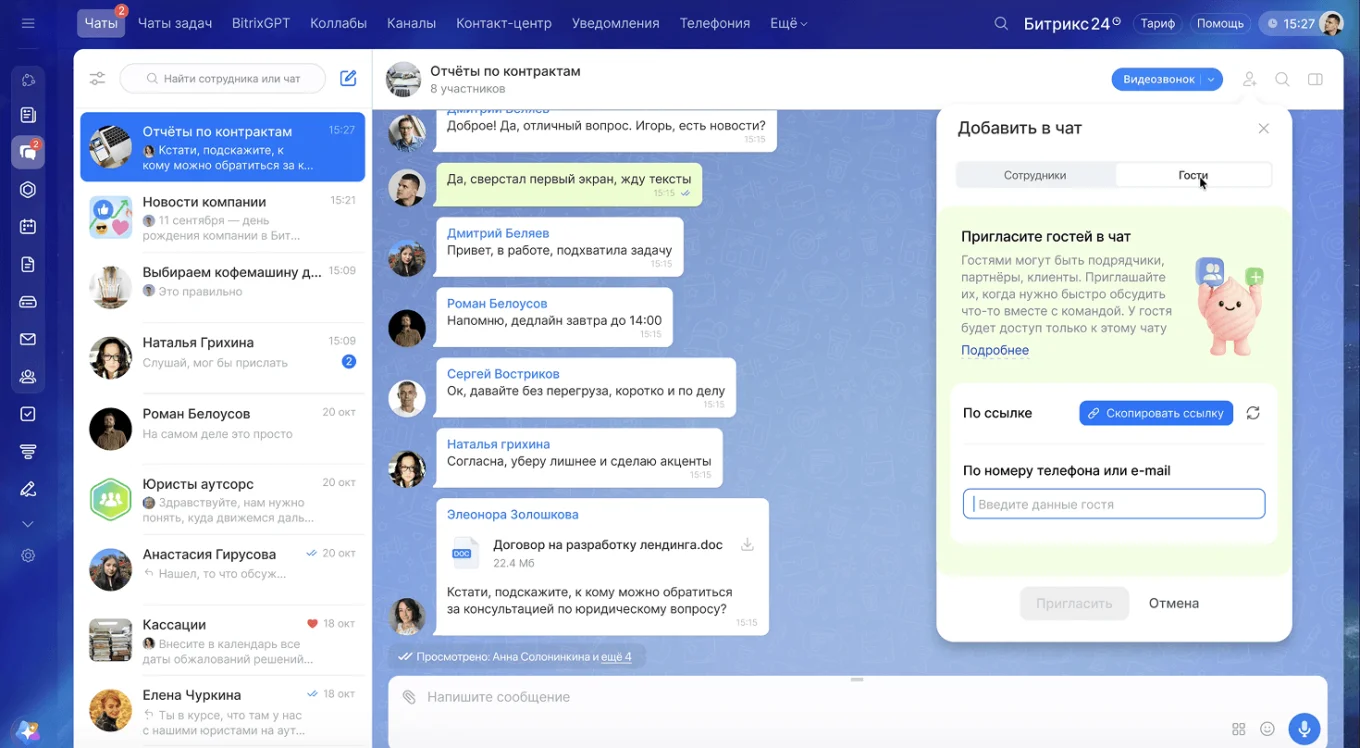Screen dimensions: 1360x748
Task: Open Контакт-центр menu item
Action: coord(503,23)
